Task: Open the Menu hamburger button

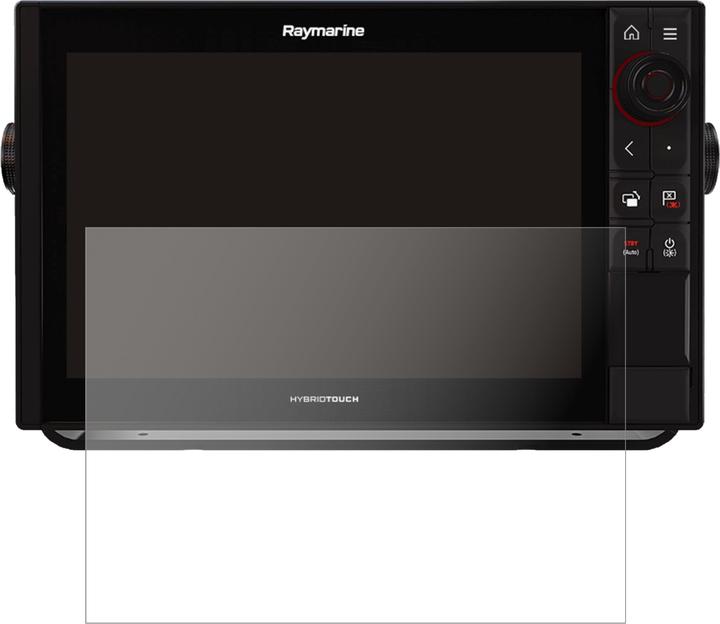Action: point(670,34)
